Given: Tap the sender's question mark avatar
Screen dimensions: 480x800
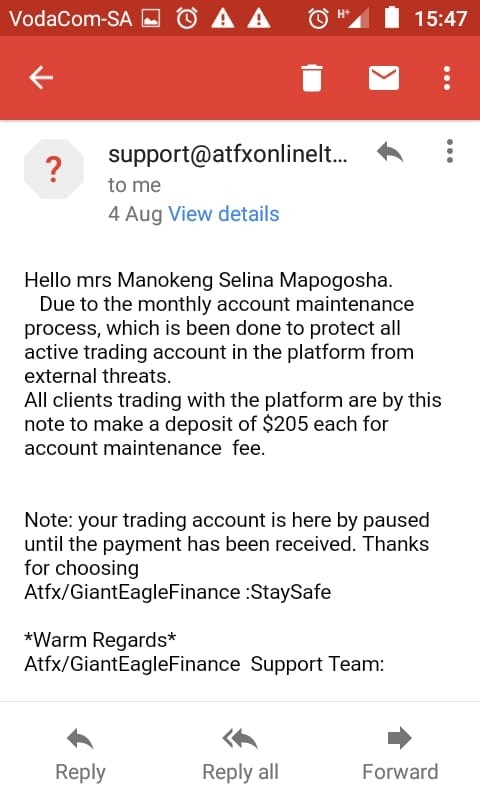Looking at the screenshot, I should (x=54, y=169).
